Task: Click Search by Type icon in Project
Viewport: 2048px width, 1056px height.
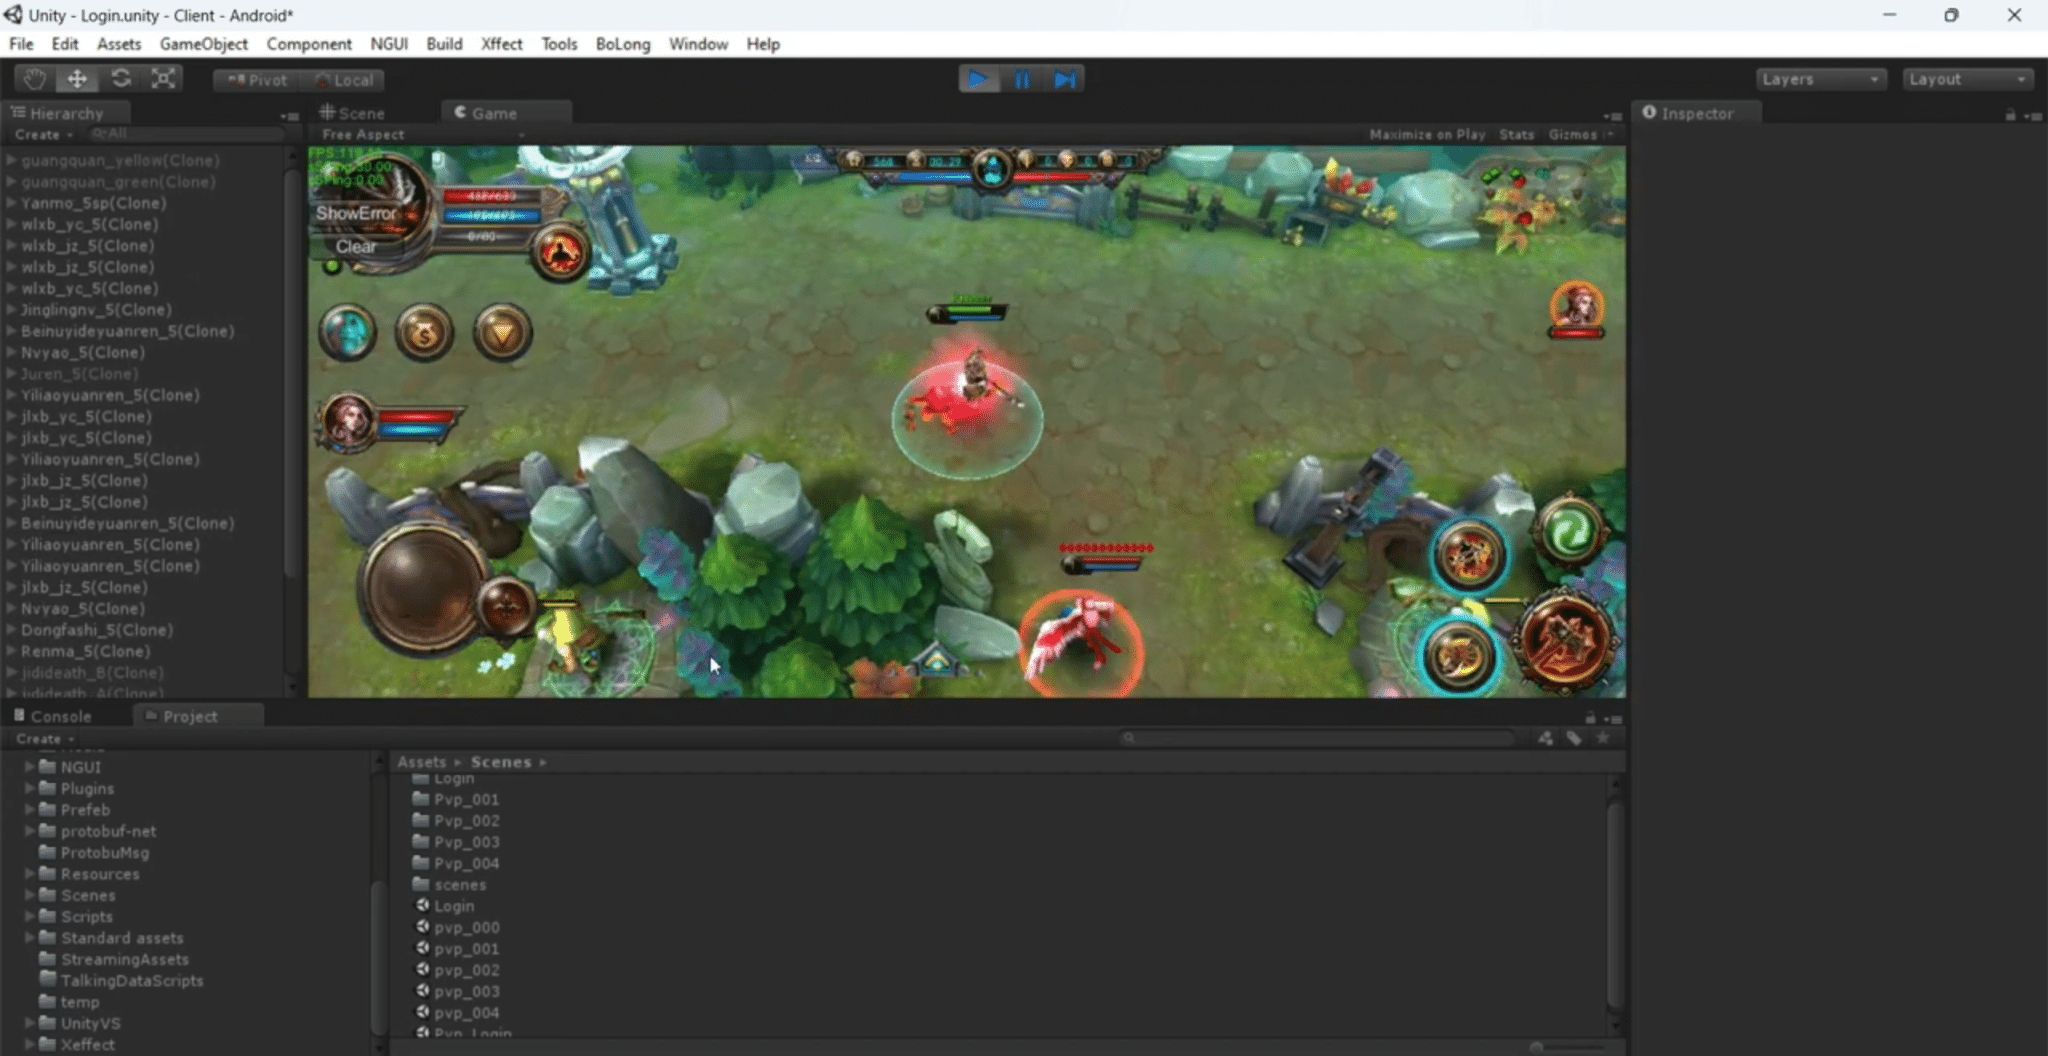Action: point(1545,738)
